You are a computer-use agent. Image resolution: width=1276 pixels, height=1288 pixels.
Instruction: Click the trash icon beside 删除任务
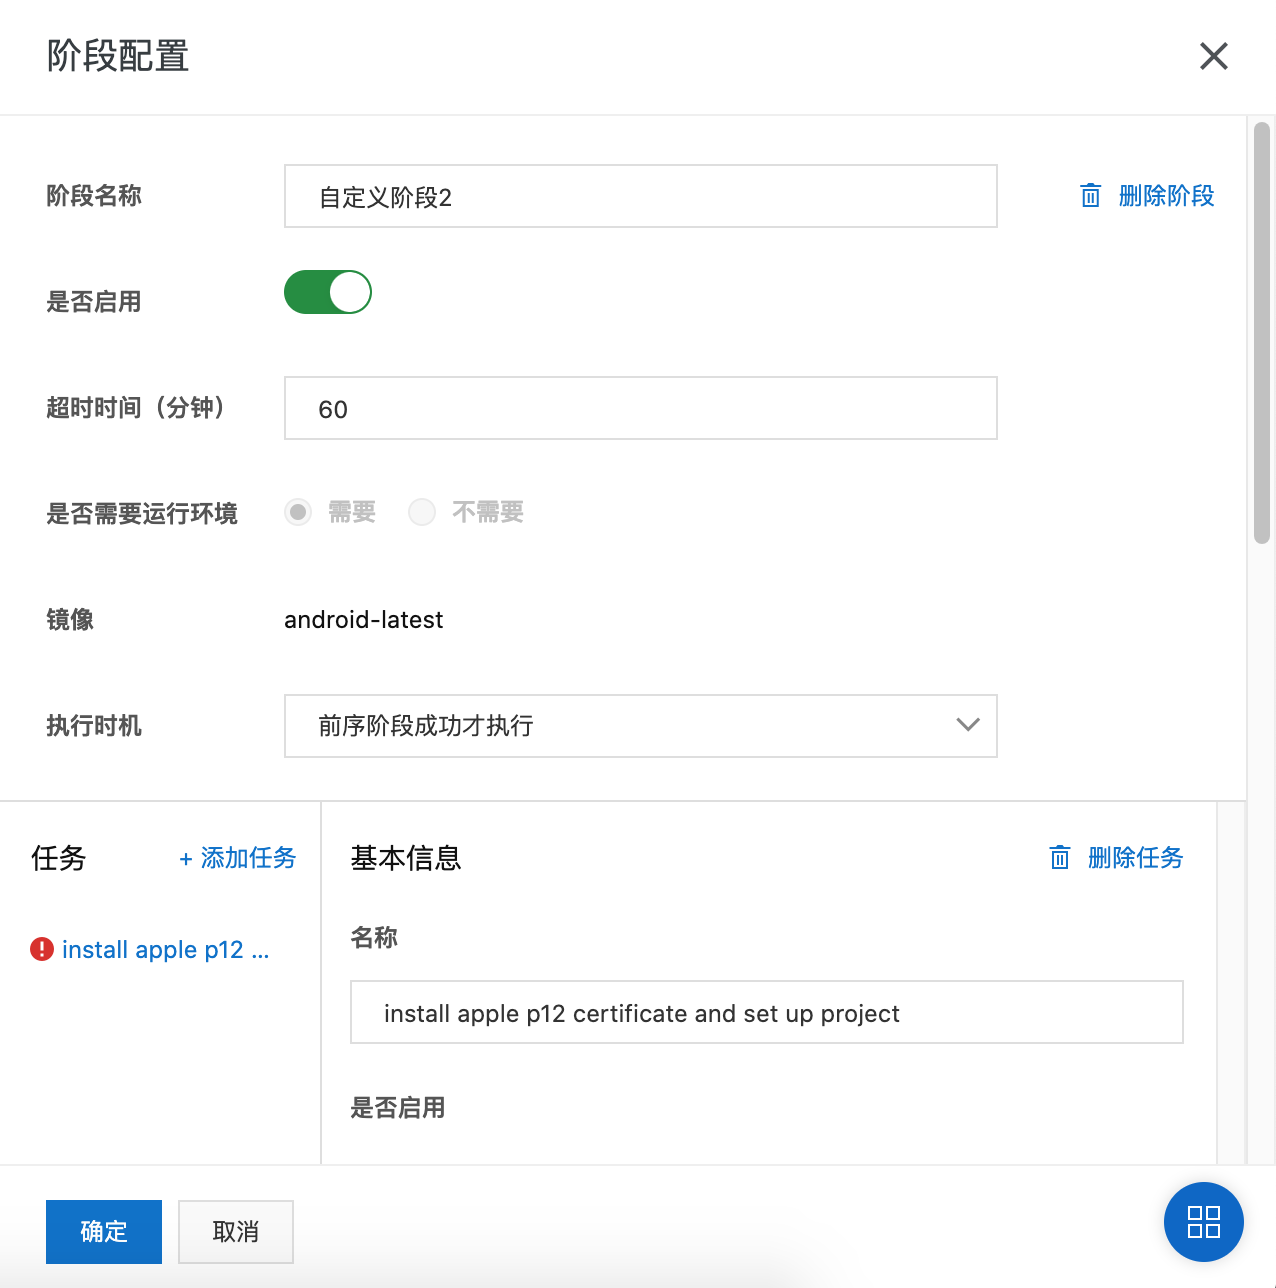pos(1060,857)
